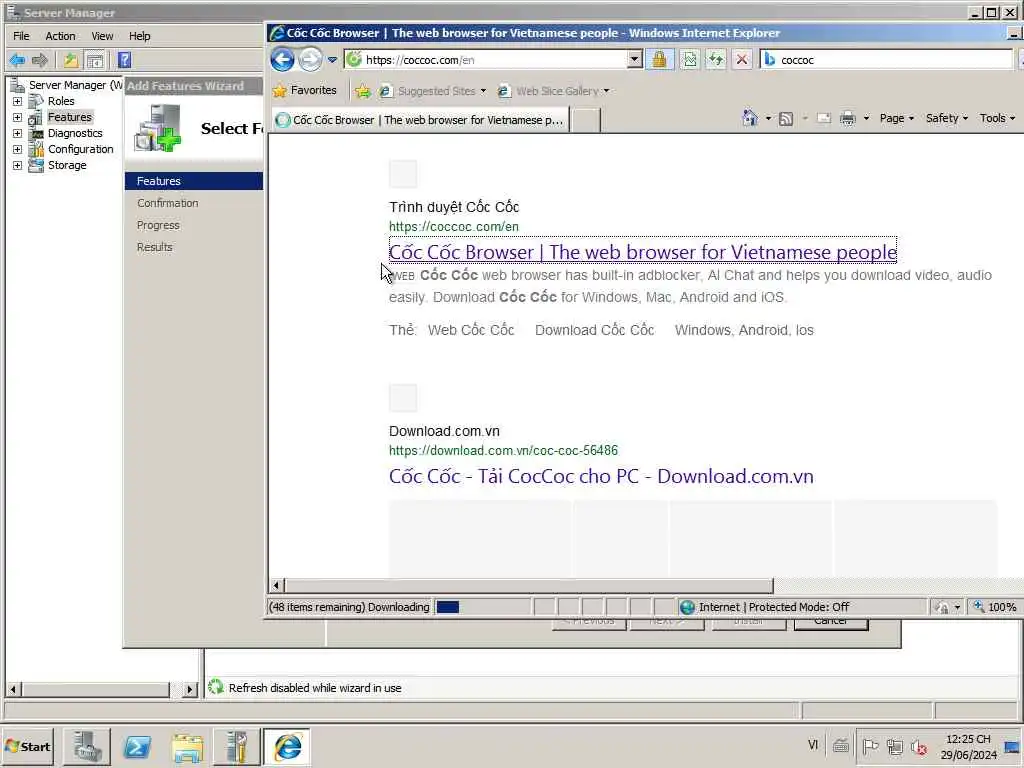Click the IE Forward navigation button
Viewport: 1024px width, 768px height.
tap(310, 59)
